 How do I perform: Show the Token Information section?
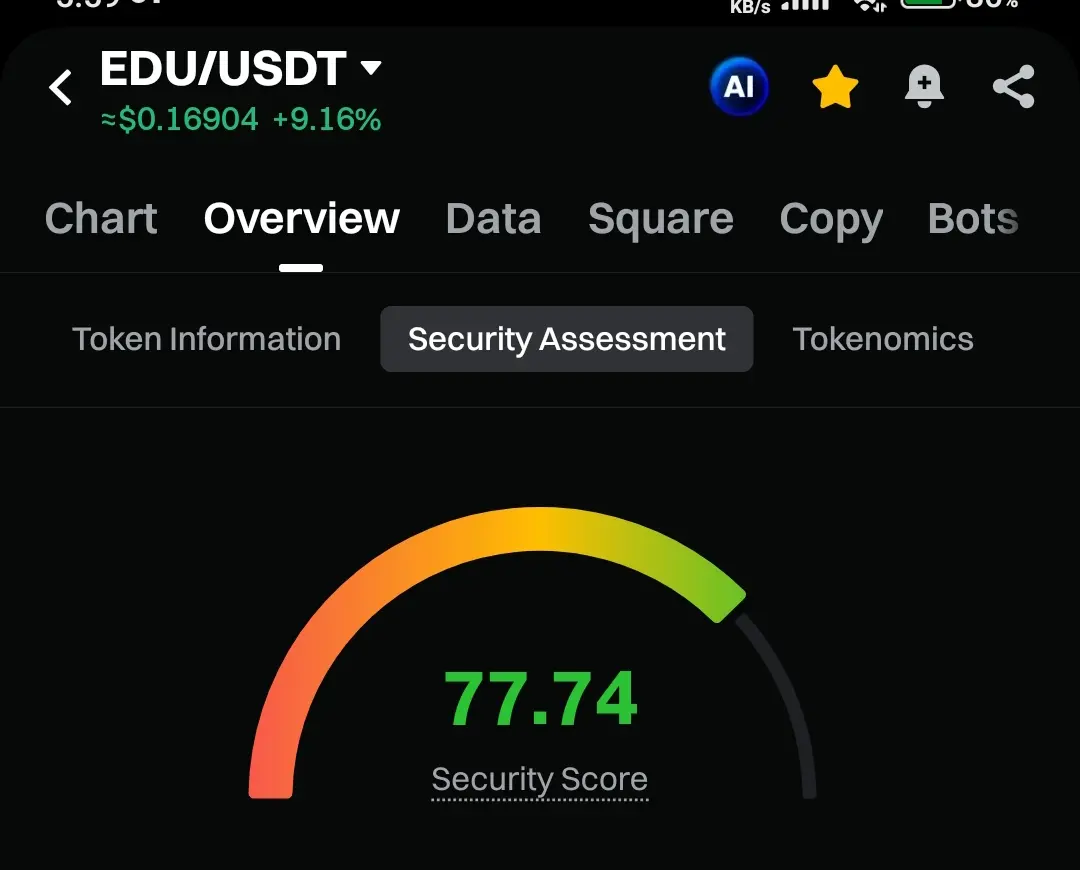[207, 339]
